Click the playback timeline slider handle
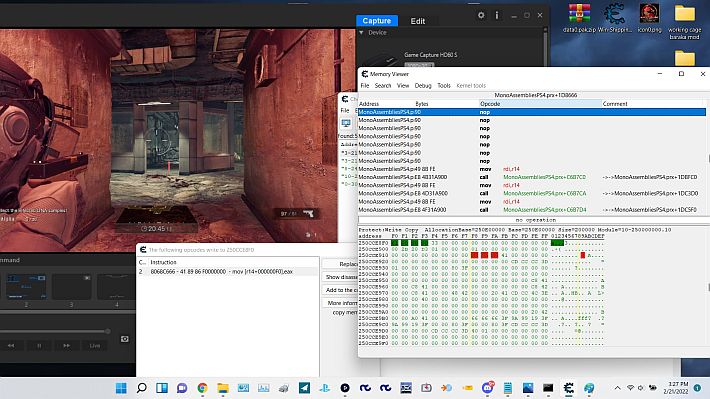710x399 pixels. tap(108, 331)
